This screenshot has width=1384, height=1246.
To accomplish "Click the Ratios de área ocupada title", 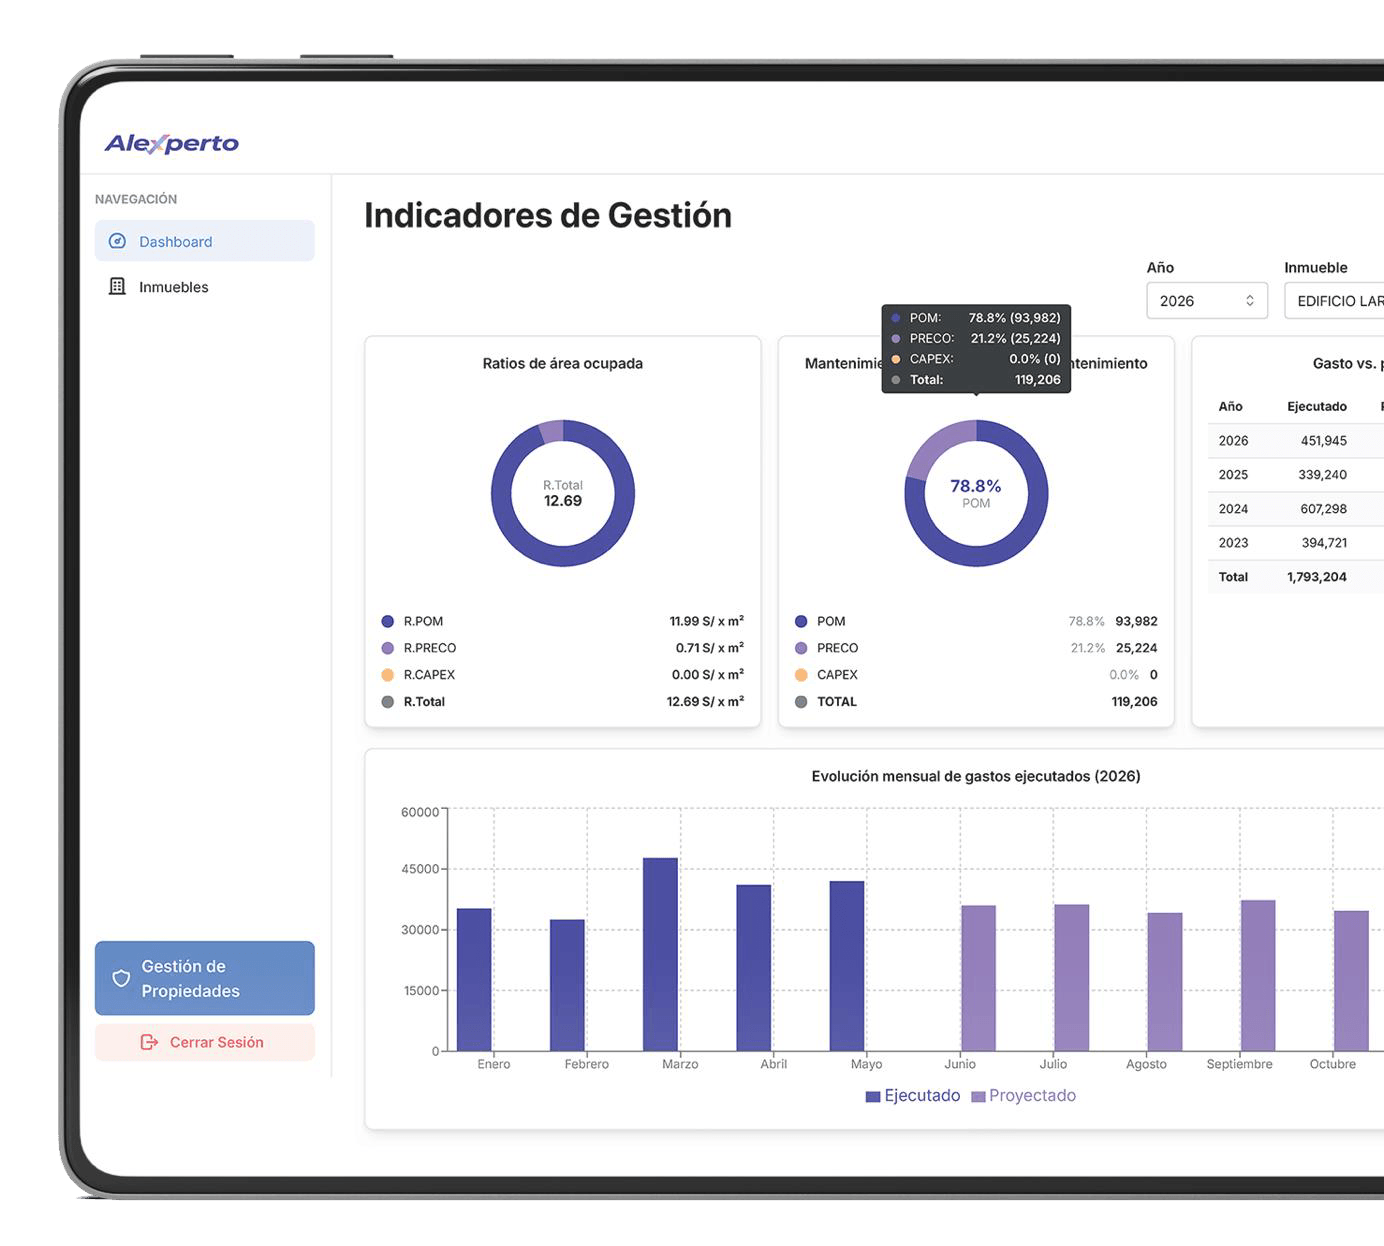I will point(563,363).
